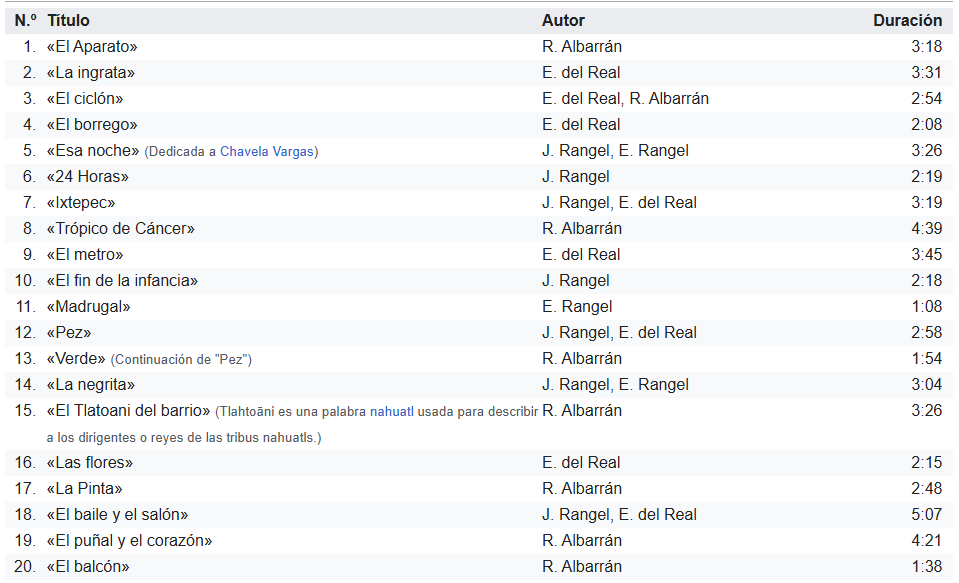Select the «El balcón» track title
Viewport: 959px width, 583px height.
coord(88,567)
